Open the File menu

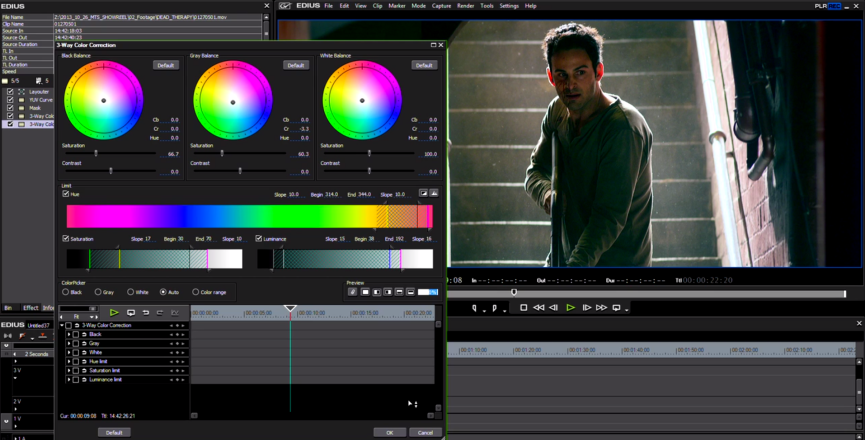[x=329, y=6]
